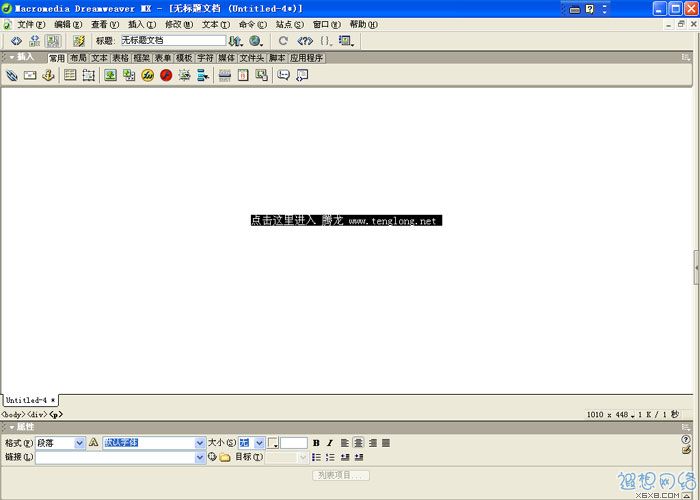This screenshot has width=700, height=500.
Task: Switch to Code view
Action: (16, 41)
